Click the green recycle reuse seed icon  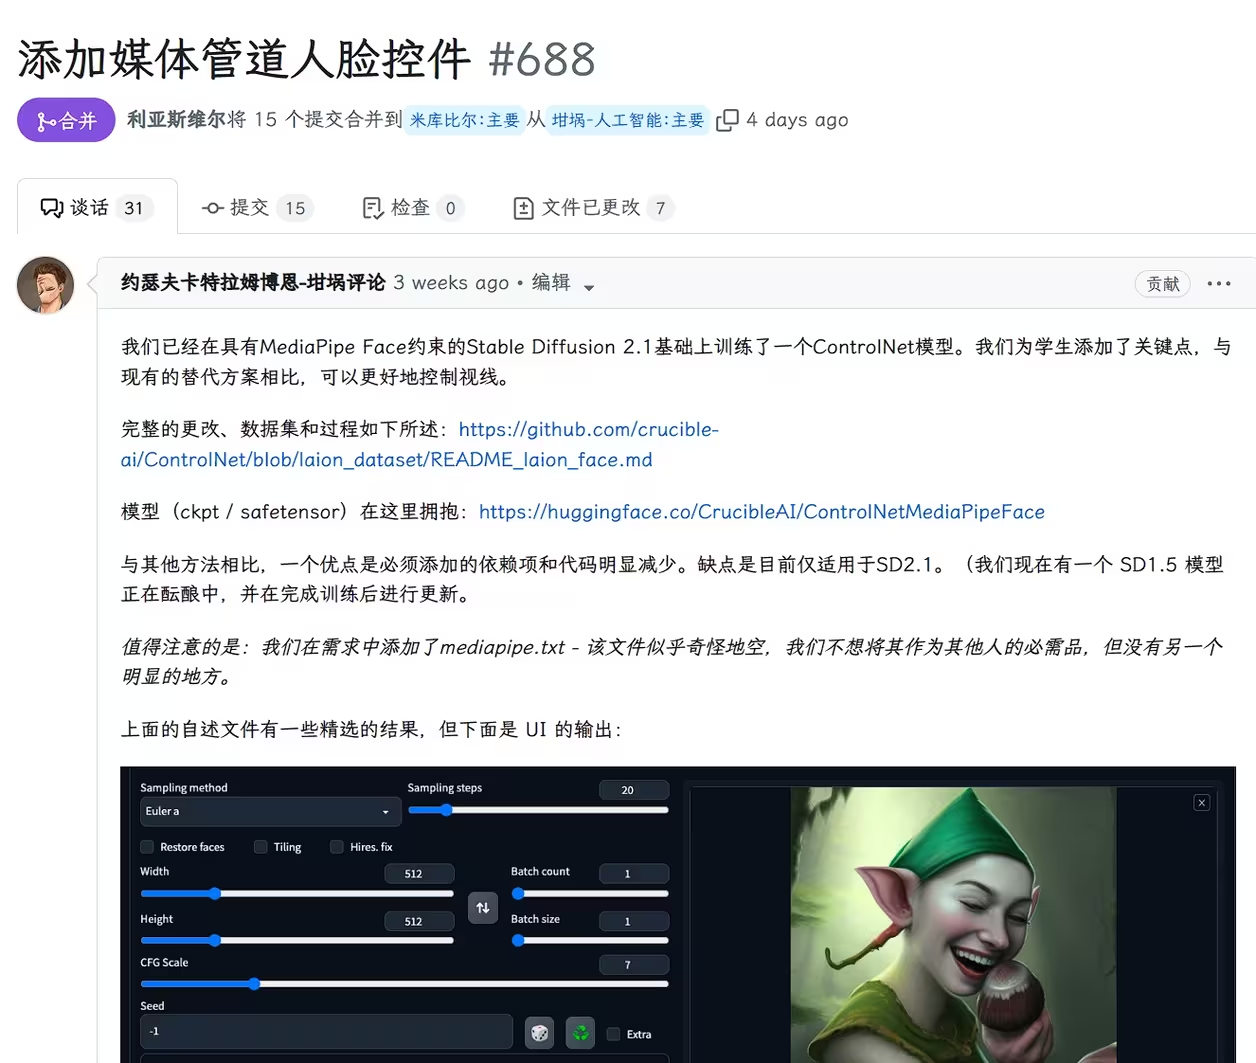581,1033
